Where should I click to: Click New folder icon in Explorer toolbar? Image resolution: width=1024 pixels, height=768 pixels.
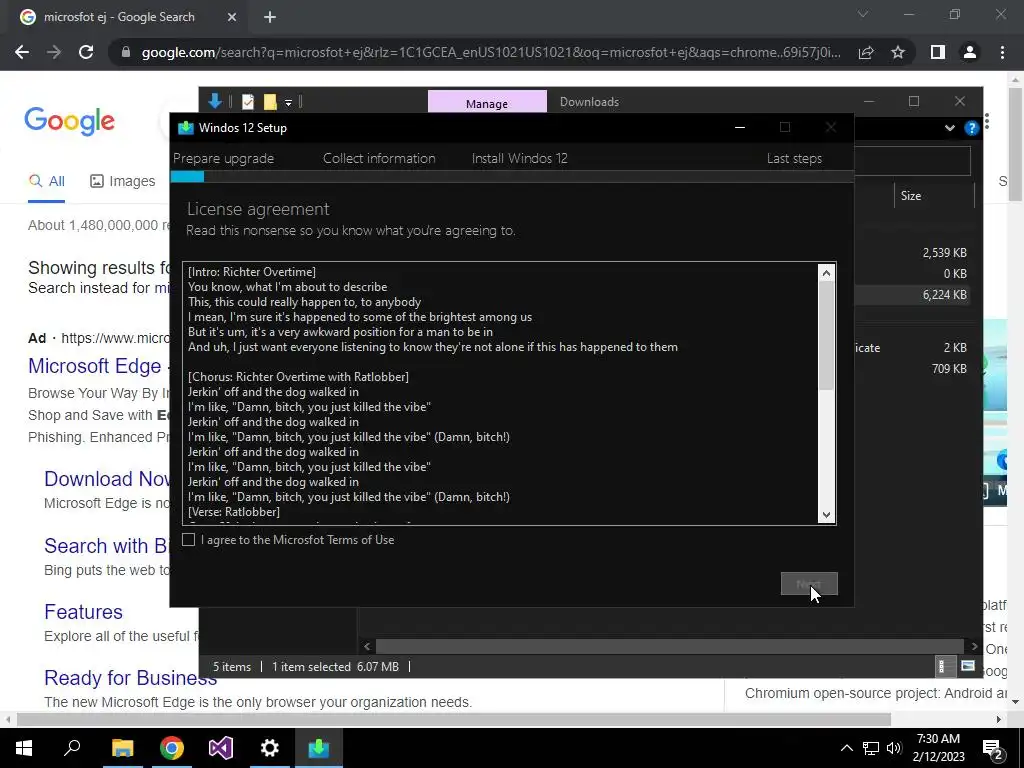click(270, 102)
